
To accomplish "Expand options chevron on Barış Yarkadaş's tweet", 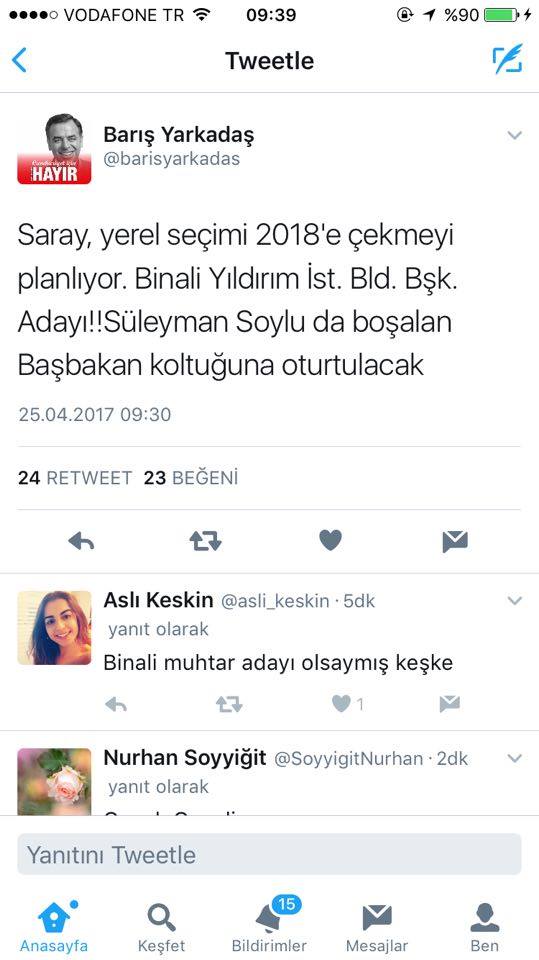I will pos(514,135).
